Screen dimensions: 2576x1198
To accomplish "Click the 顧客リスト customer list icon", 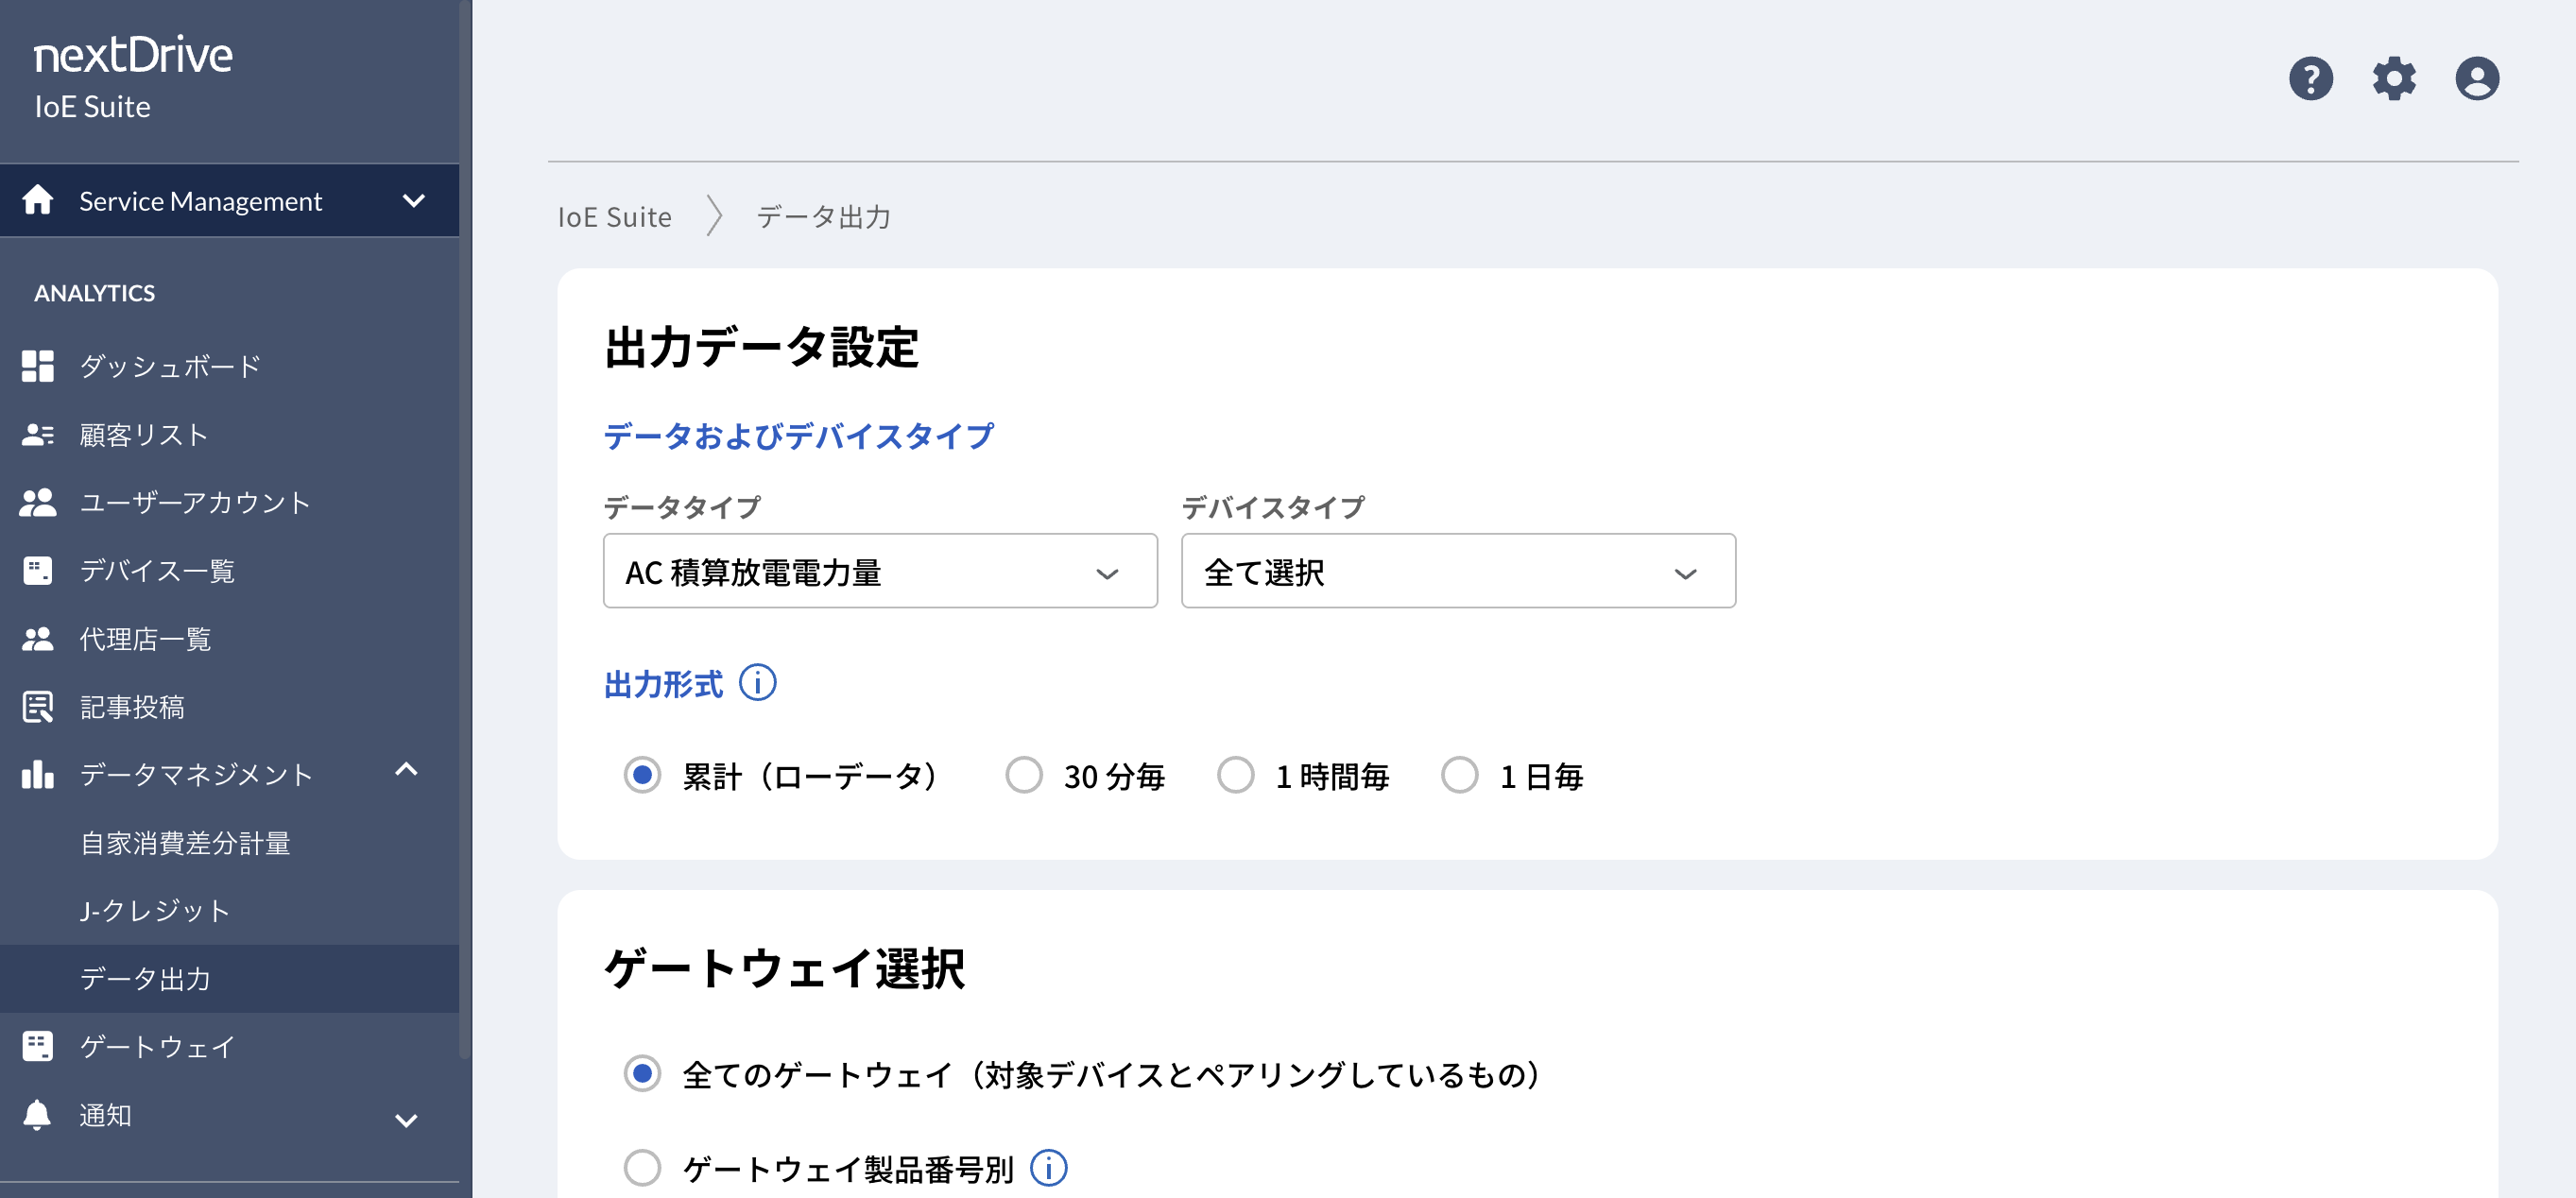I will (x=38, y=434).
